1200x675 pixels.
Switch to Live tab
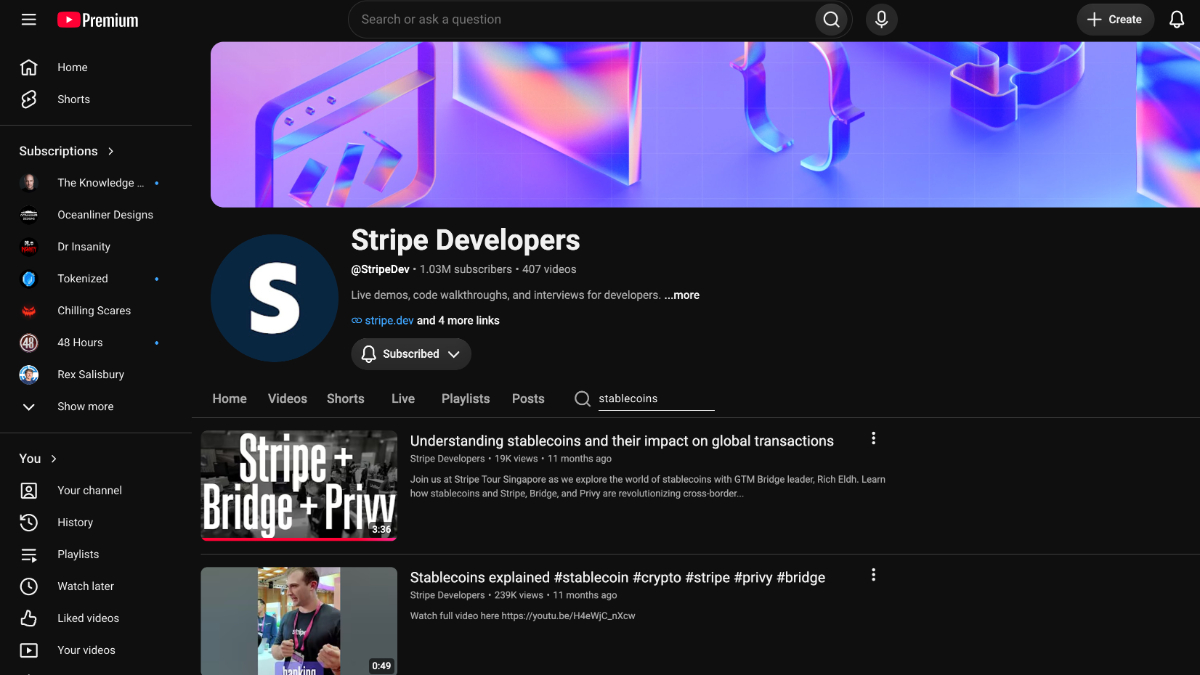pyautogui.click(x=403, y=398)
